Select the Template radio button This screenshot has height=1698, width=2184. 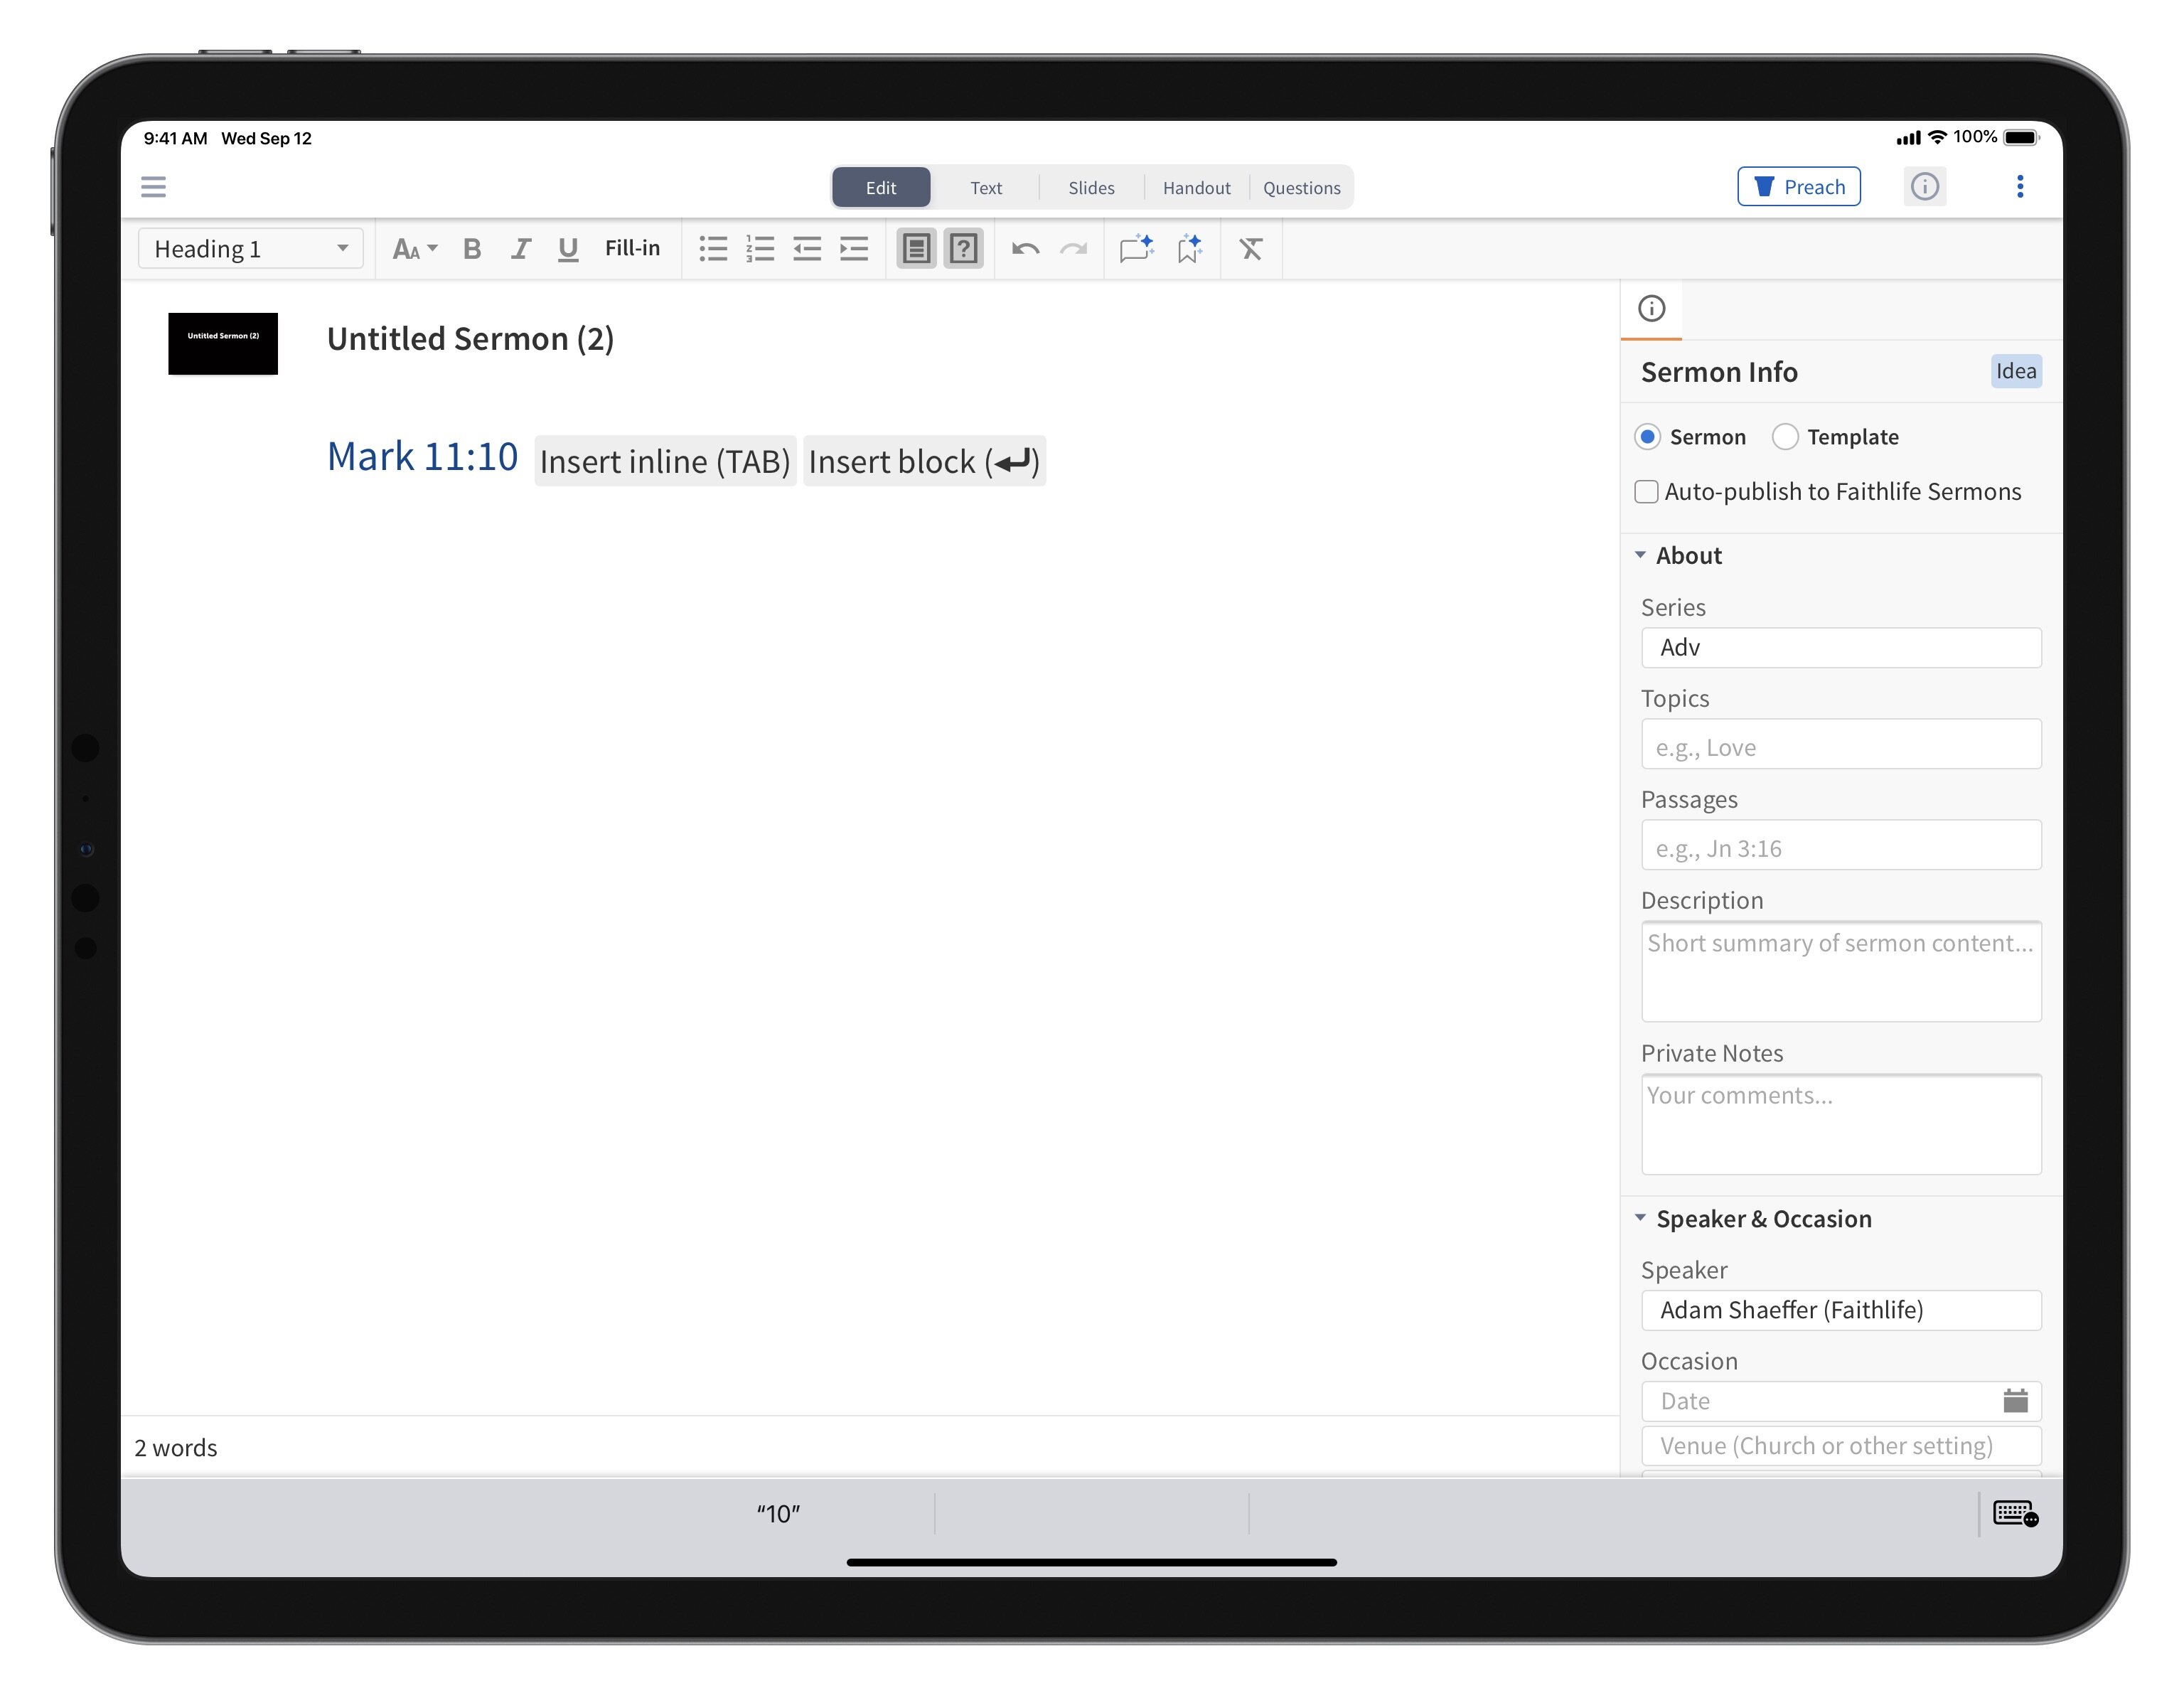click(1785, 437)
